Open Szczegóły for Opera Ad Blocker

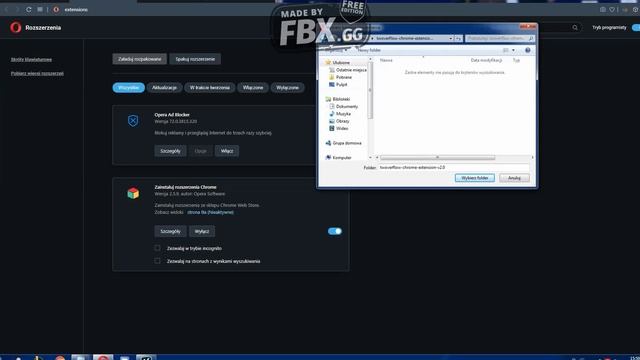(x=170, y=151)
